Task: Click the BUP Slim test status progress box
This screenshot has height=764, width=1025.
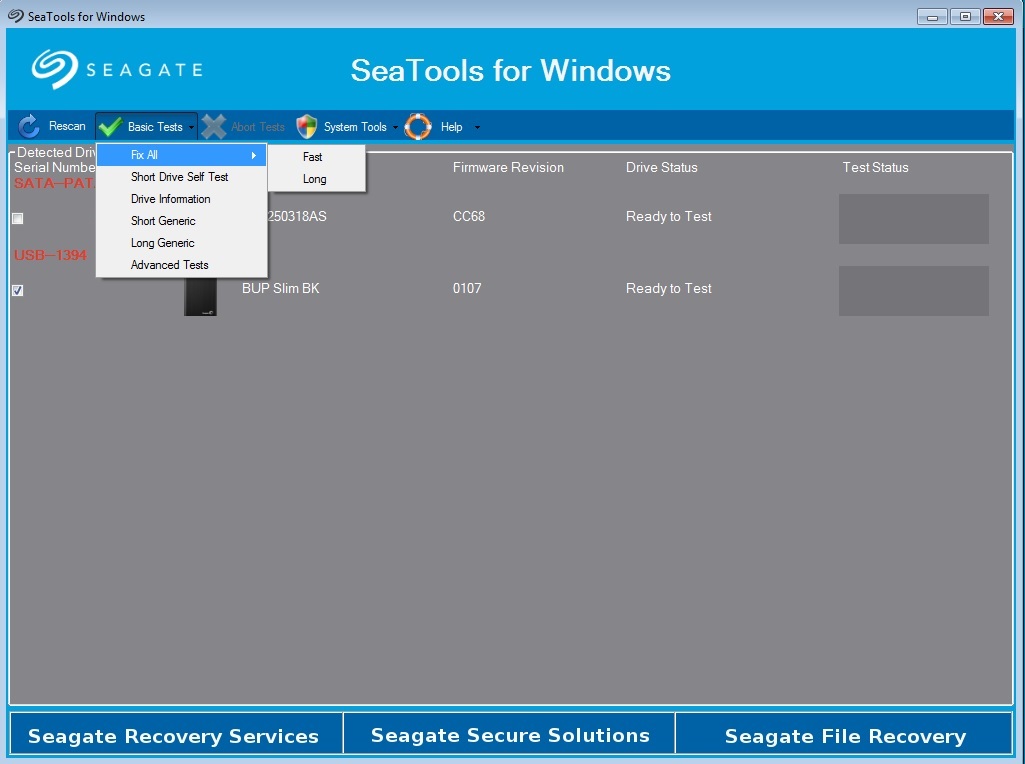Action: pos(913,291)
